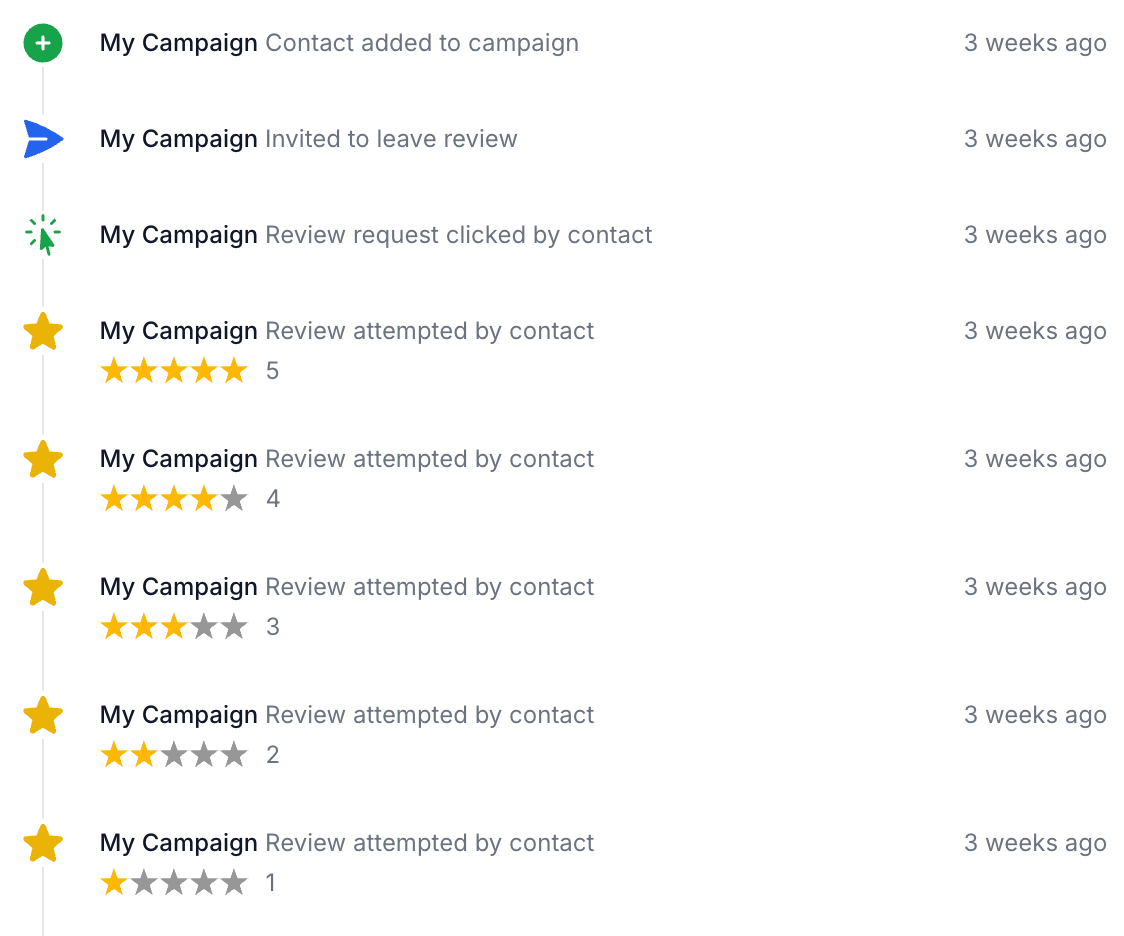Viewport: 1124px width, 936px height.
Task: Click the four-star rating row
Action: [190, 499]
